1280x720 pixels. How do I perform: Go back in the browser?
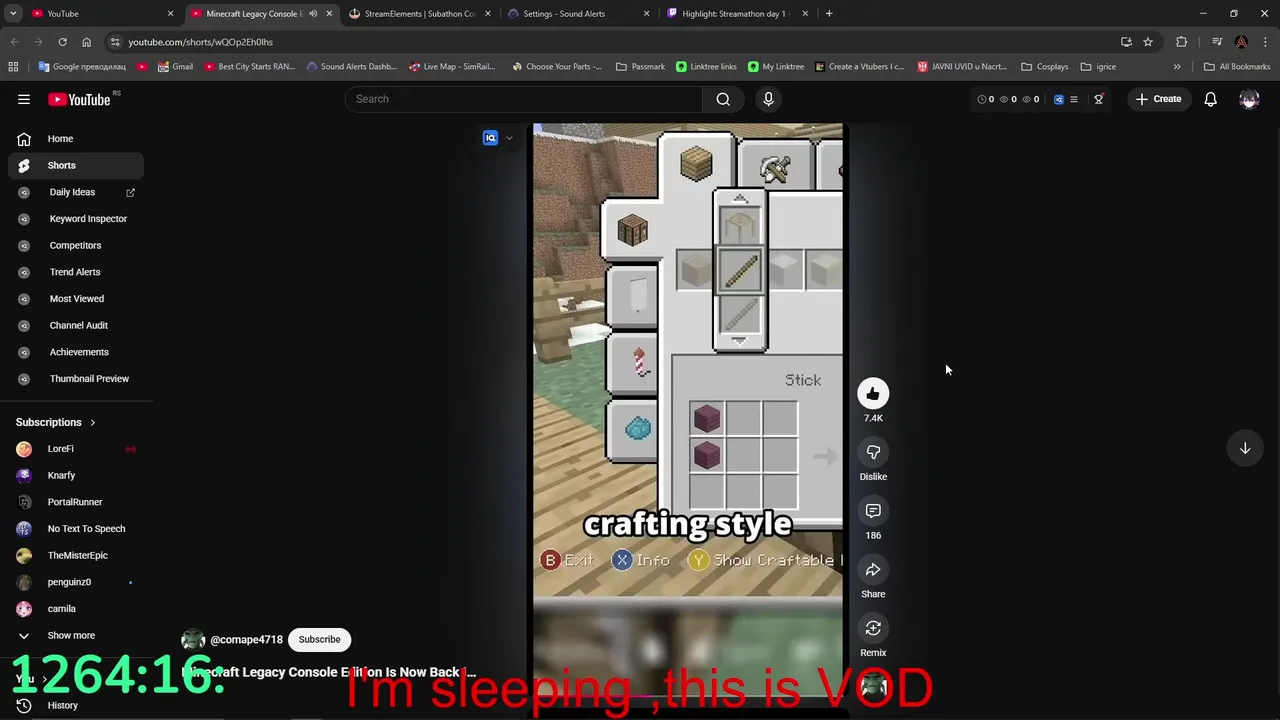(14, 42)
